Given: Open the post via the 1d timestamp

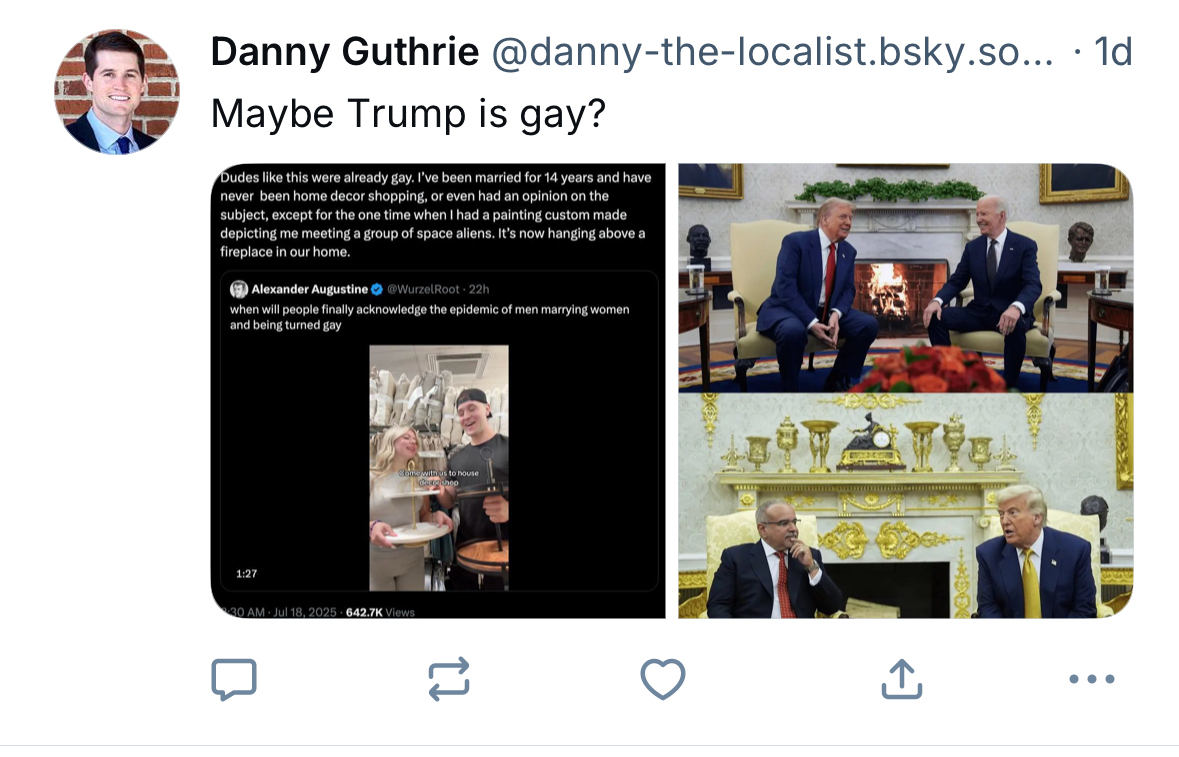Looking at the screenshot, I should click(1113, 53).
